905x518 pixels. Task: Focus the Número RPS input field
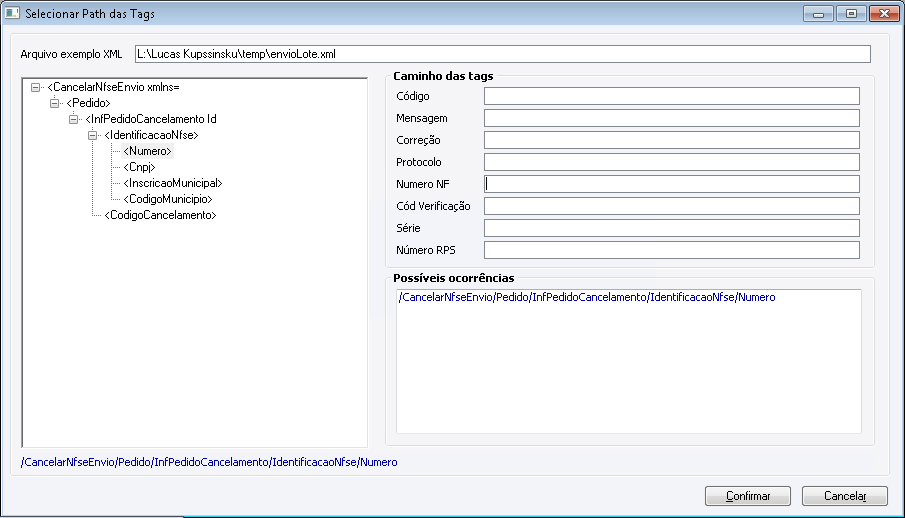click(x=672, y=249)
